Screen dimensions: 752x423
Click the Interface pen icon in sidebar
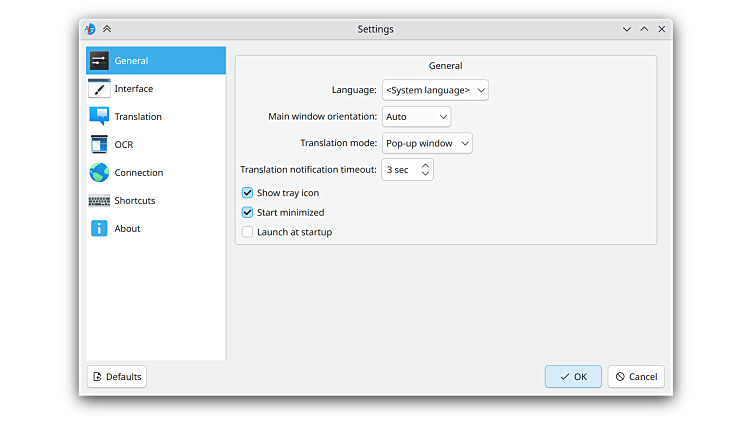(x=99, y=89)
